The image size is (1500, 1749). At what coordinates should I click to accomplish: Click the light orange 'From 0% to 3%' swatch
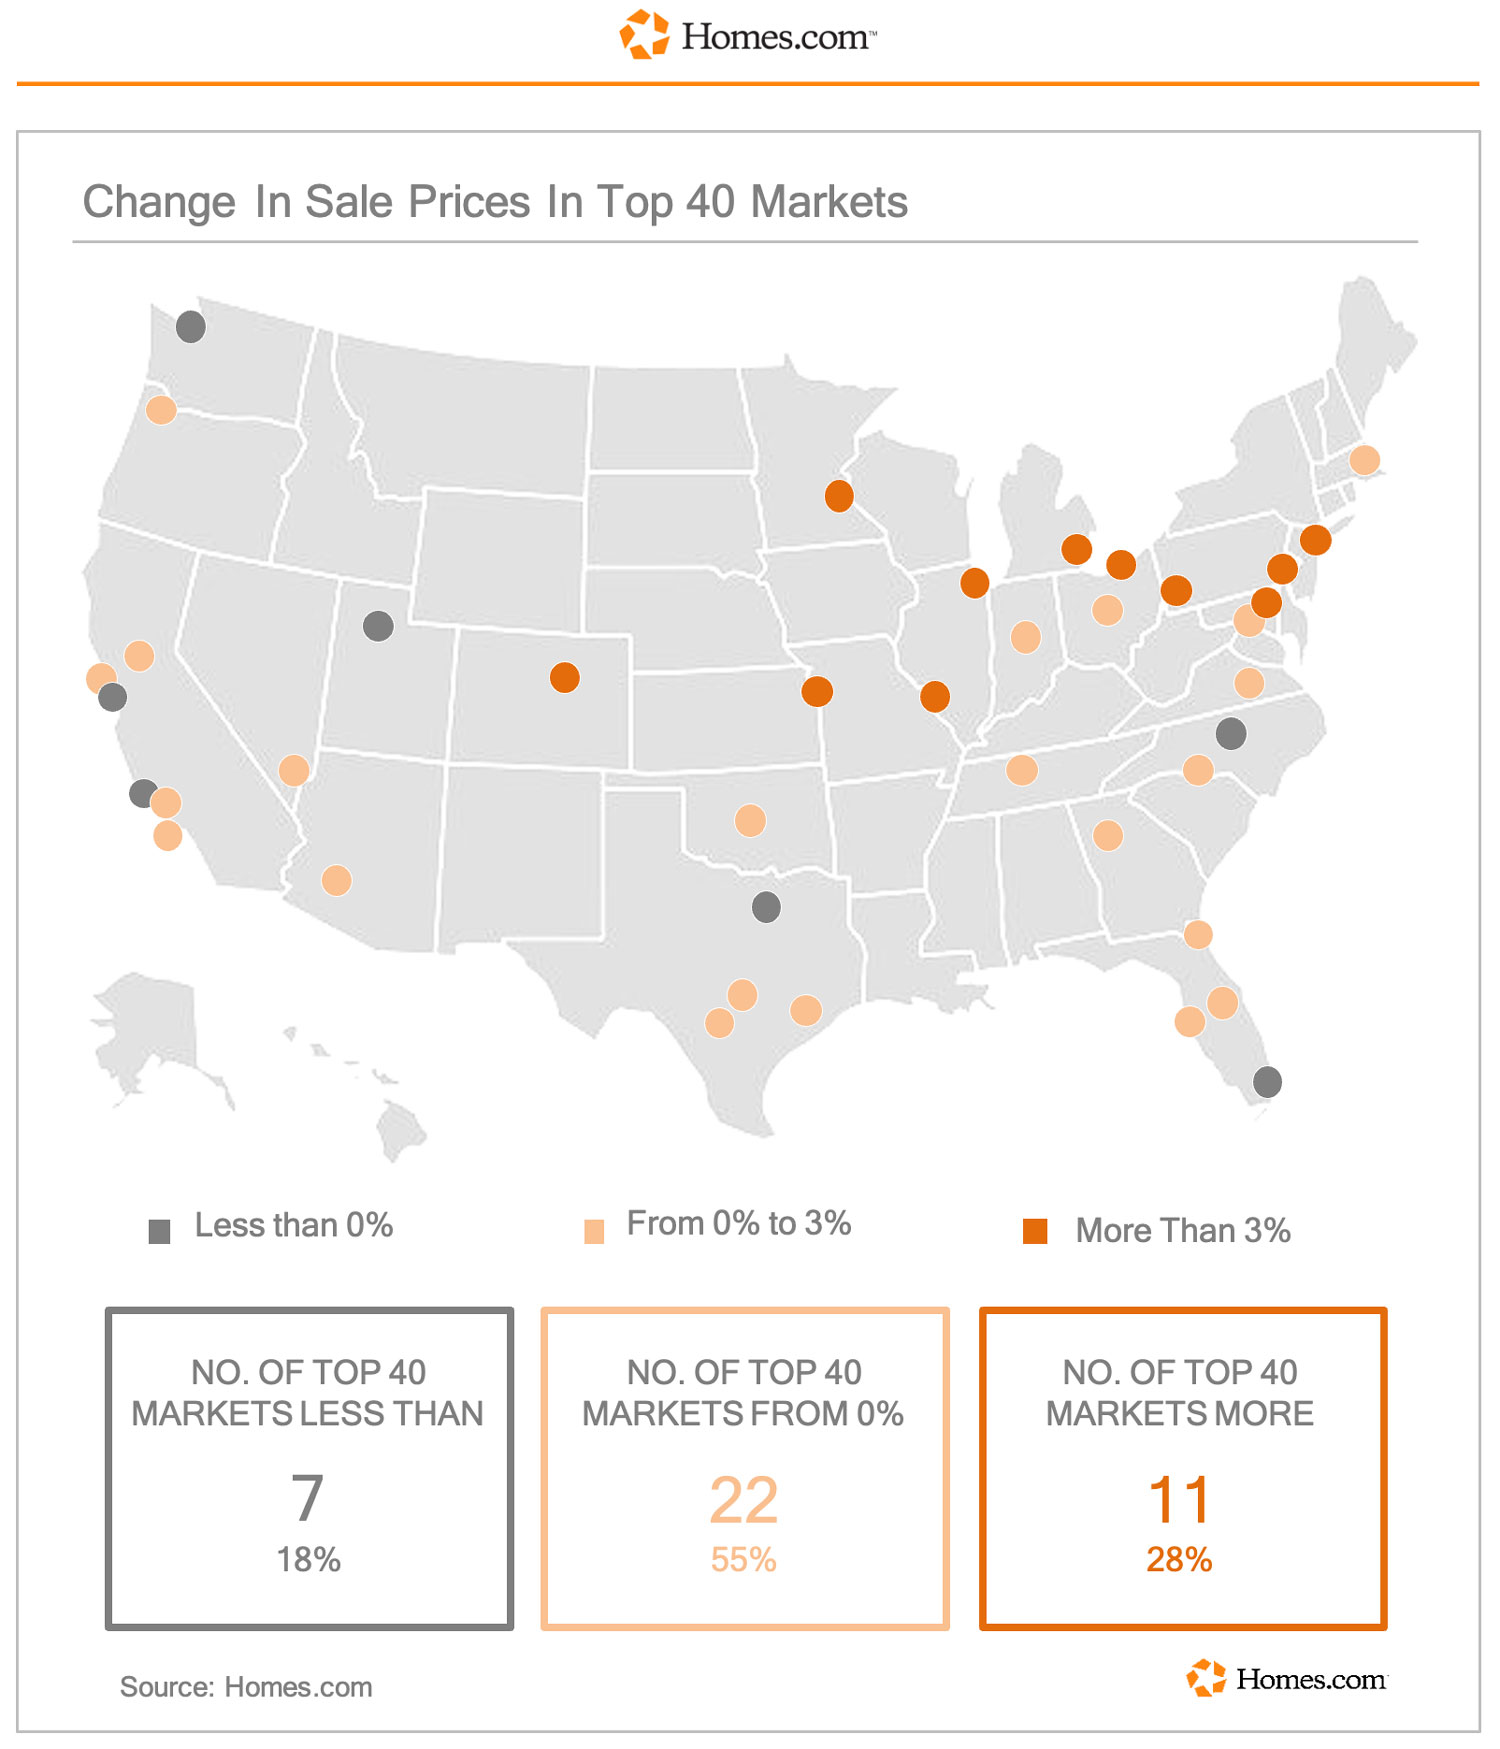point(594,1231)
